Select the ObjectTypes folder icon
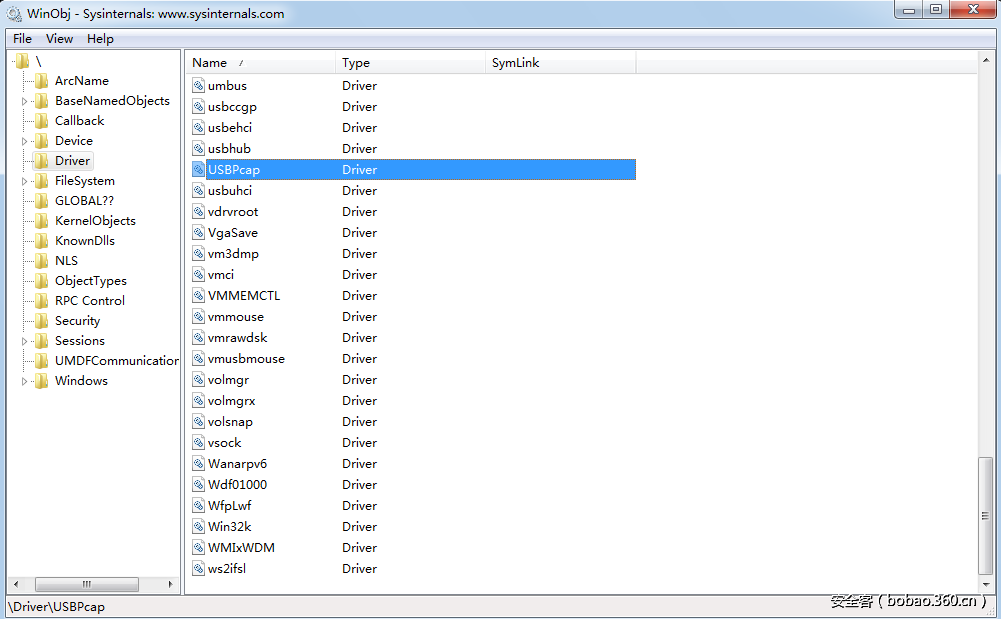The image size is (1001, 619). tap(41, 281)
